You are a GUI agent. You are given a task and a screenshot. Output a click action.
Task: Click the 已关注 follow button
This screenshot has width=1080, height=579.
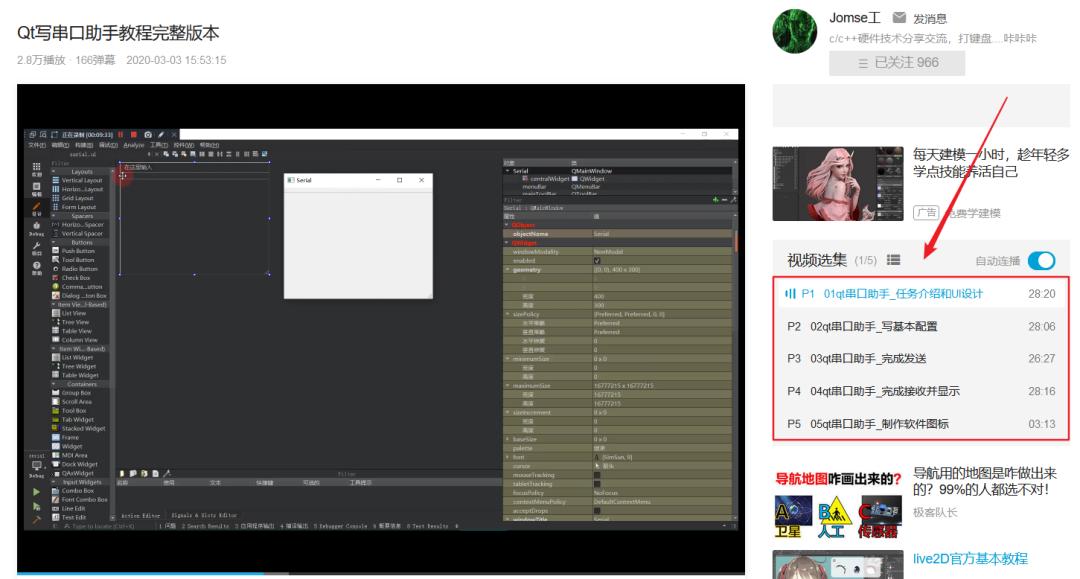coord(897,62)
